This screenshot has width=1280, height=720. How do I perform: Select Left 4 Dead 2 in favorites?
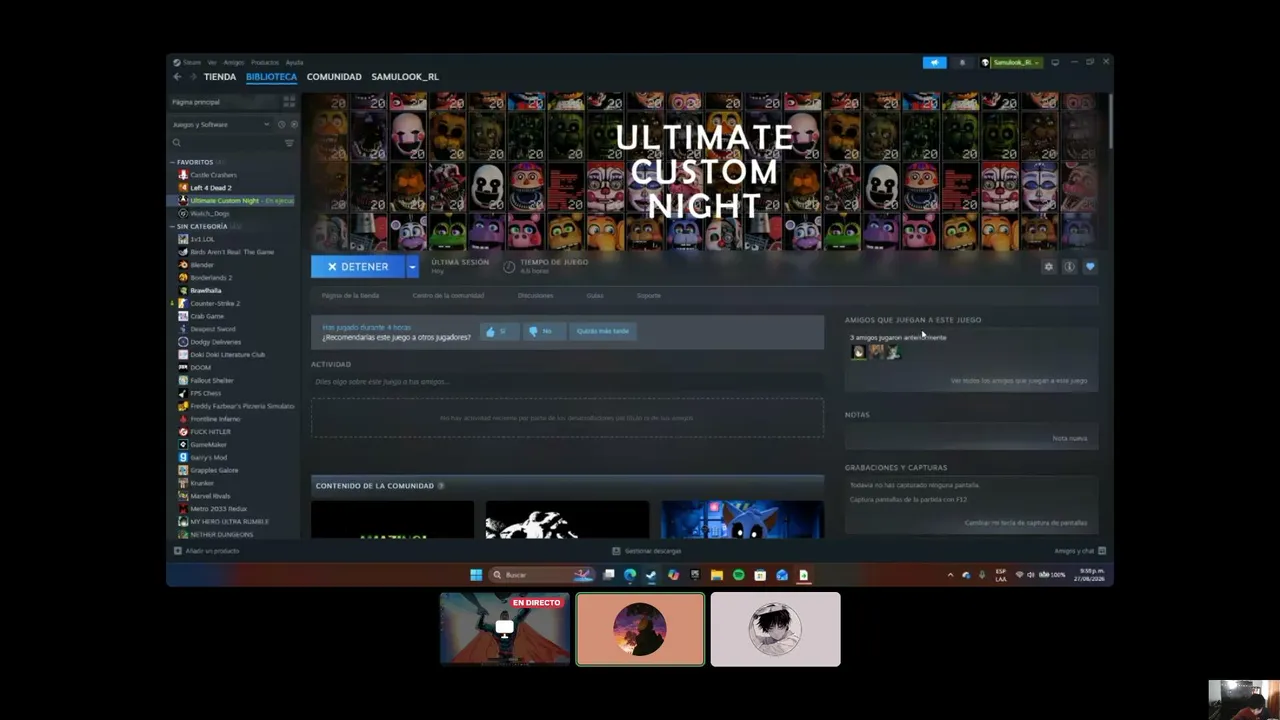tap(210, 188)
